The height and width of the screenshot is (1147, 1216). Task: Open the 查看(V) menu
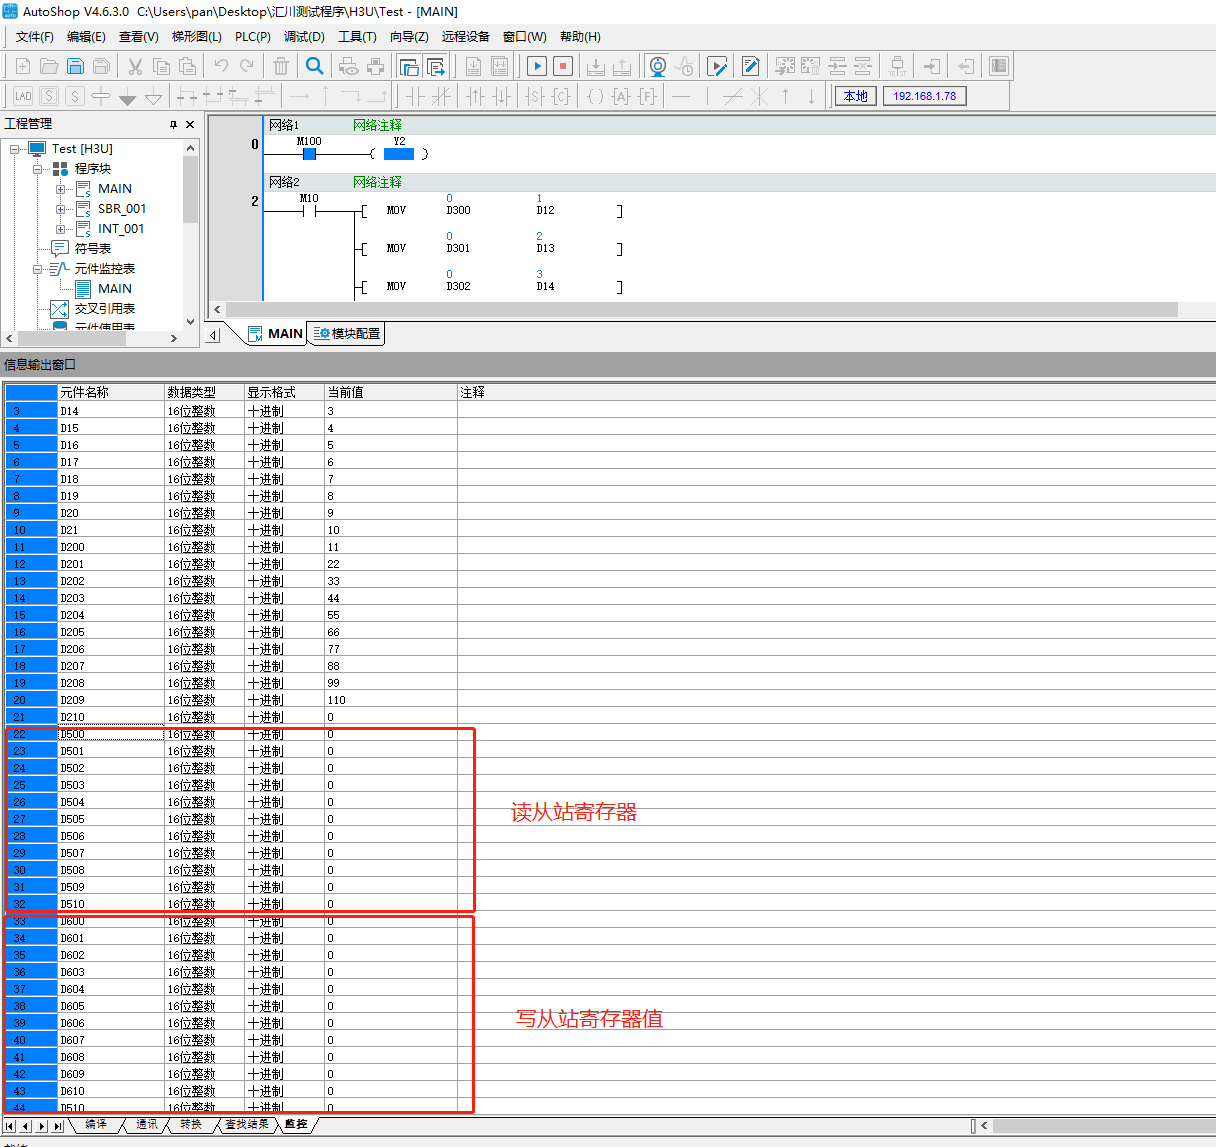tap(139, 36)
